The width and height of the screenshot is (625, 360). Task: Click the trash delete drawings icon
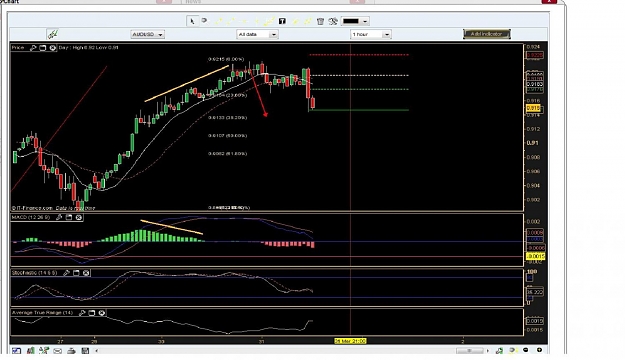[320, 21]
